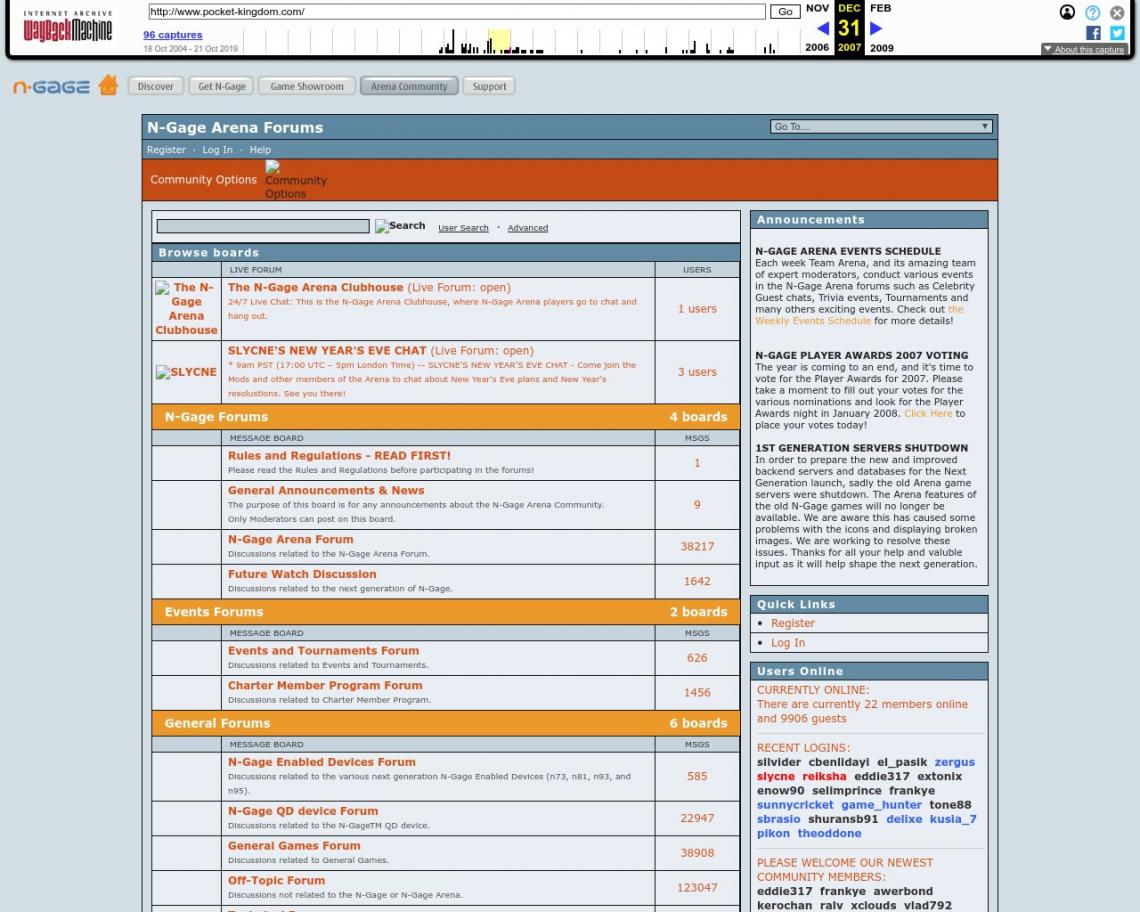1140x912 pixels.
Task: Open SLYCNE'S NEW YEAR'S EVE CHAT
Action: 327,351
